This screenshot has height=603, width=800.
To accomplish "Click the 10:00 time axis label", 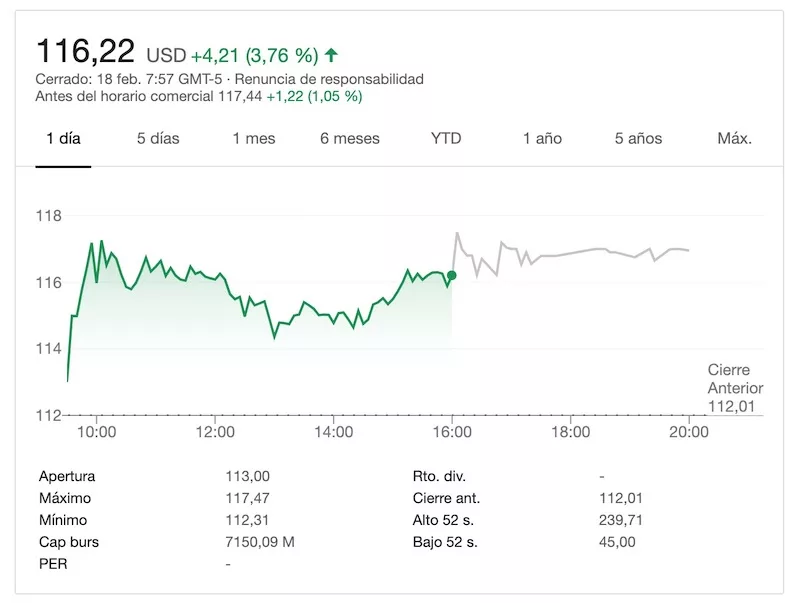I will (x=97, y=432).
